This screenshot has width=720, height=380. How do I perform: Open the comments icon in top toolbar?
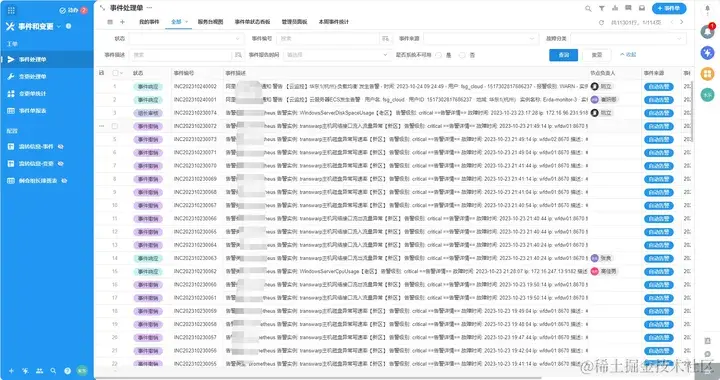tap(628, 8)
